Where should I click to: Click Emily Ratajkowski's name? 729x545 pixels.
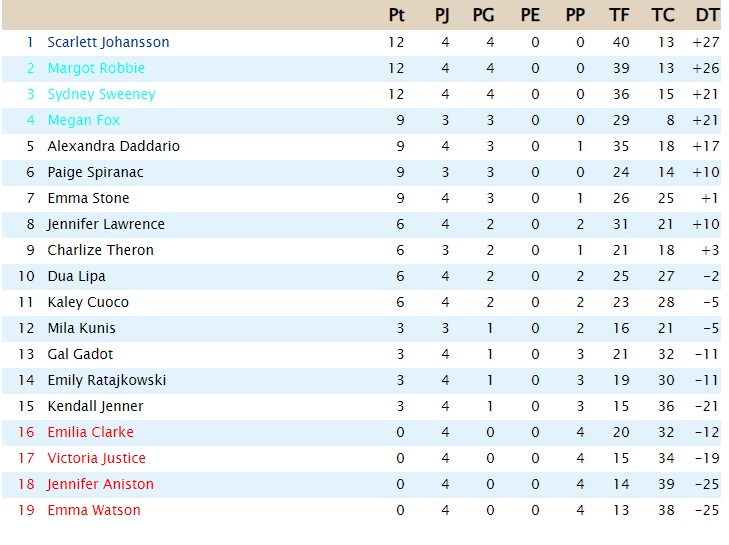(x=106, y=380)
